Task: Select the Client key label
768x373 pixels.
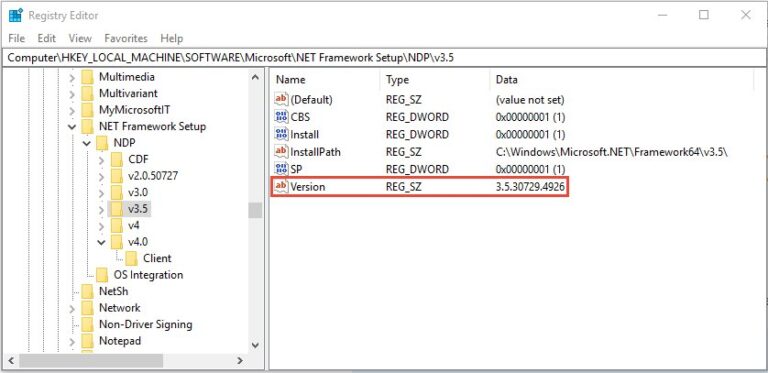Action: (157, 258)
